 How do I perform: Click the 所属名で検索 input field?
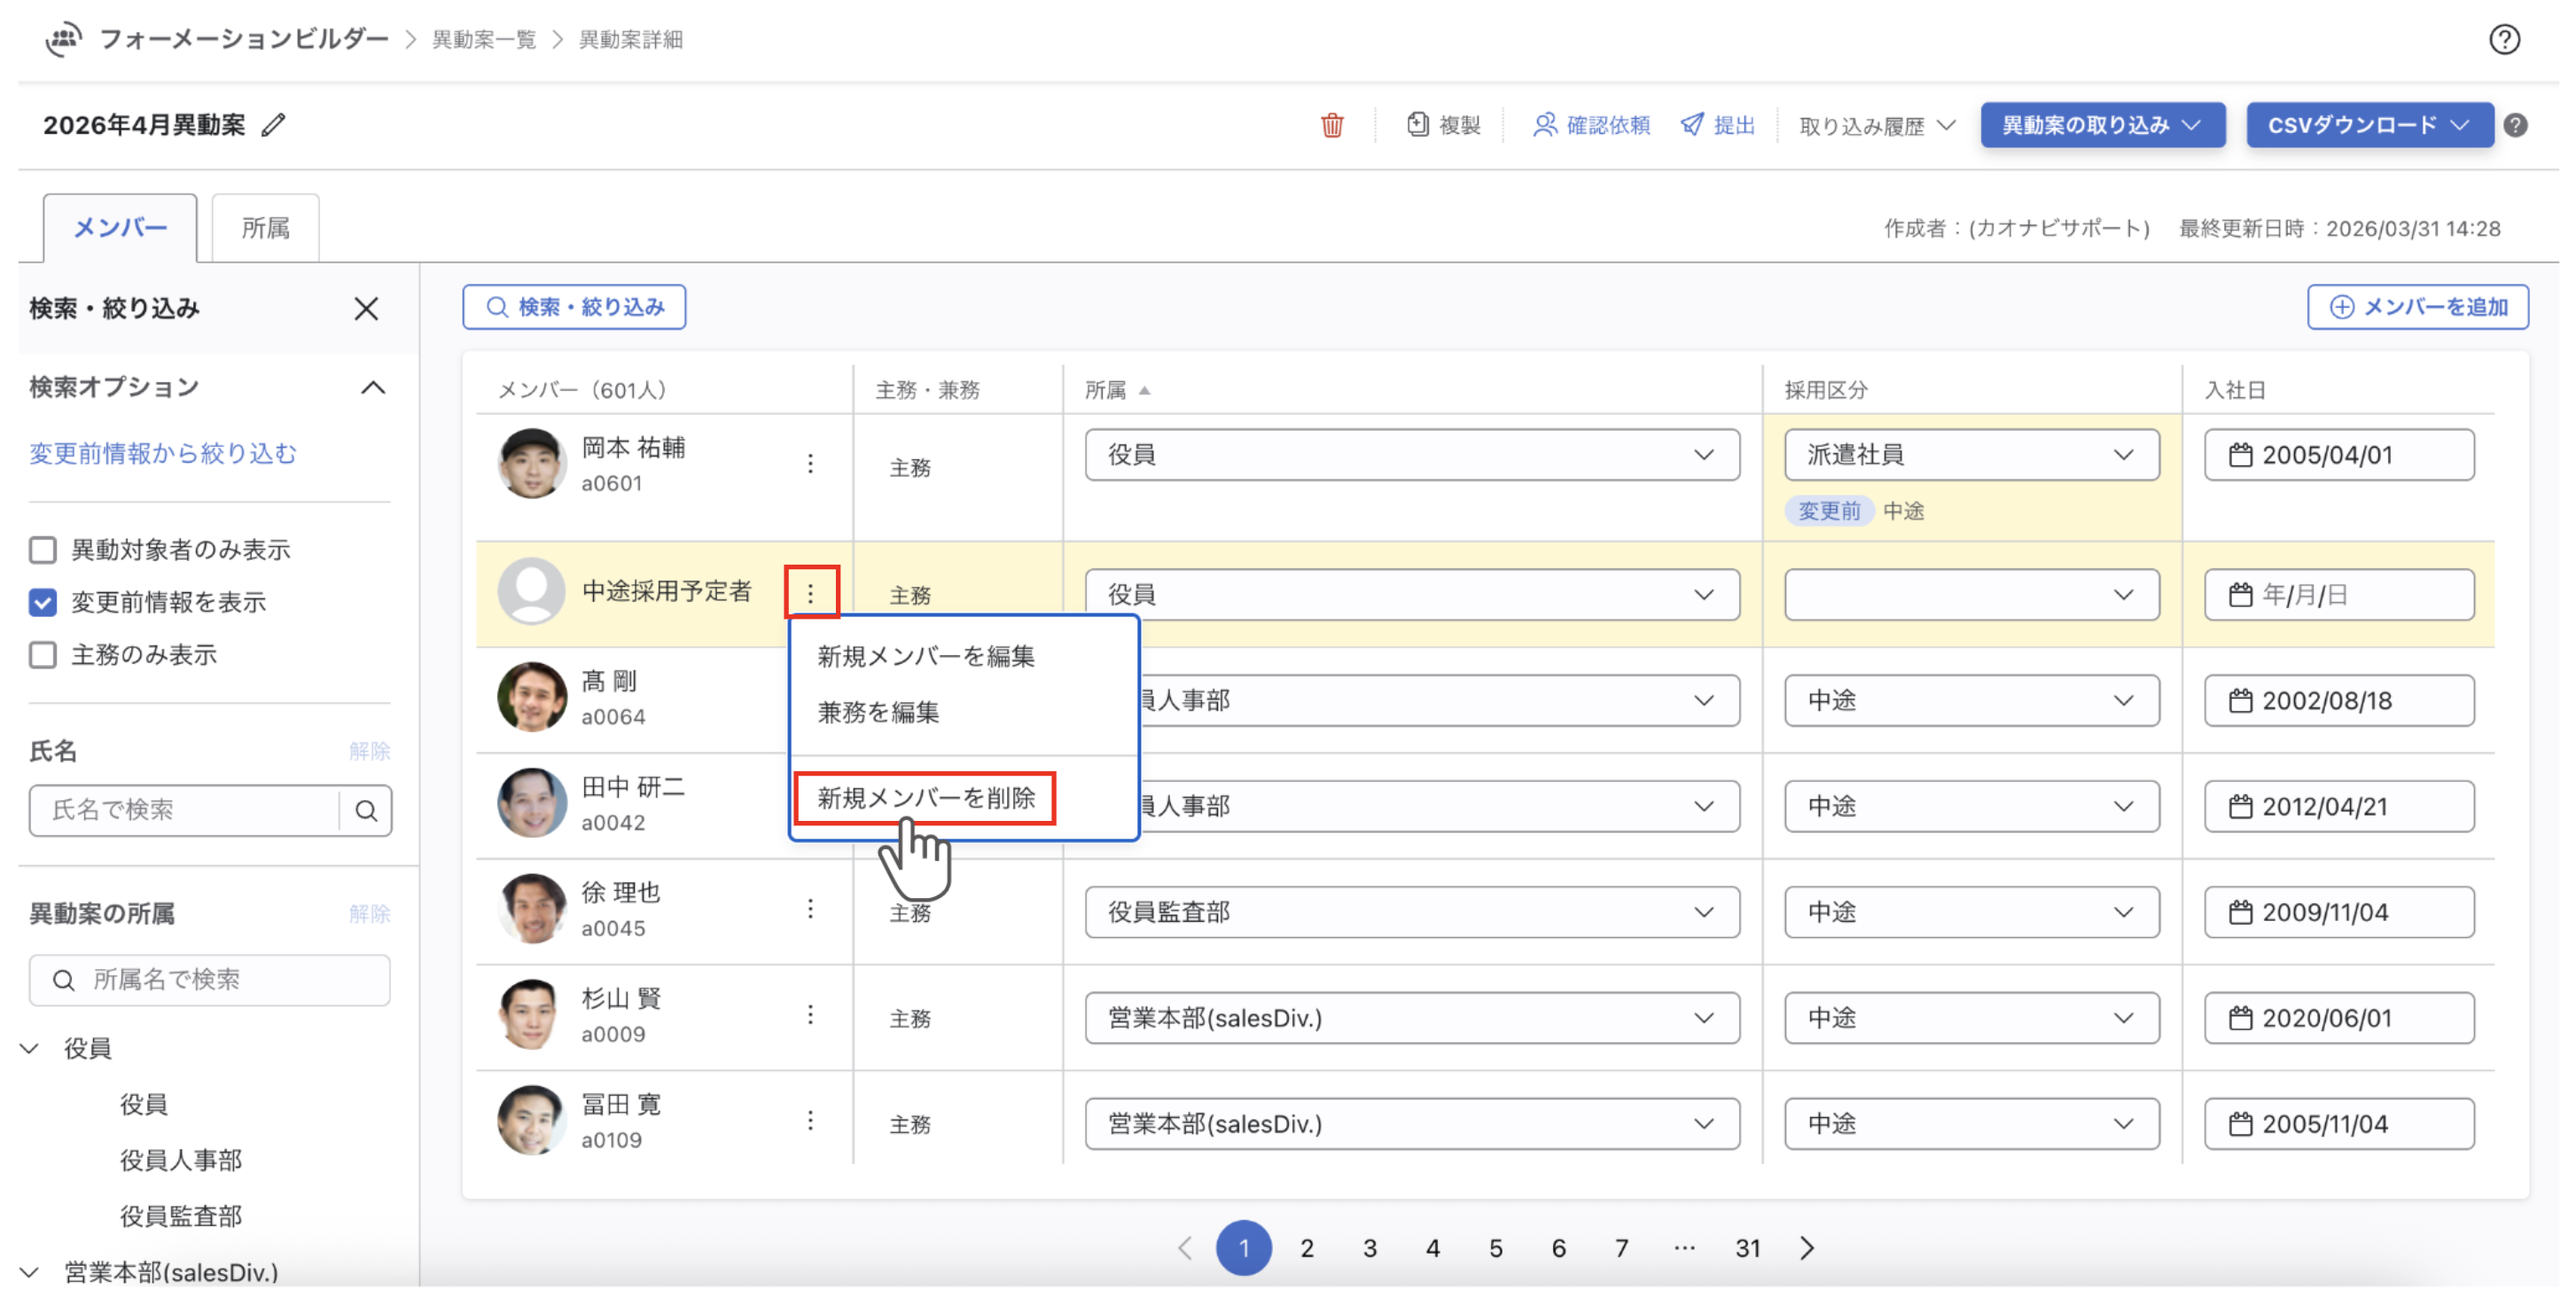pyautogui.click(x=210, y=979)
